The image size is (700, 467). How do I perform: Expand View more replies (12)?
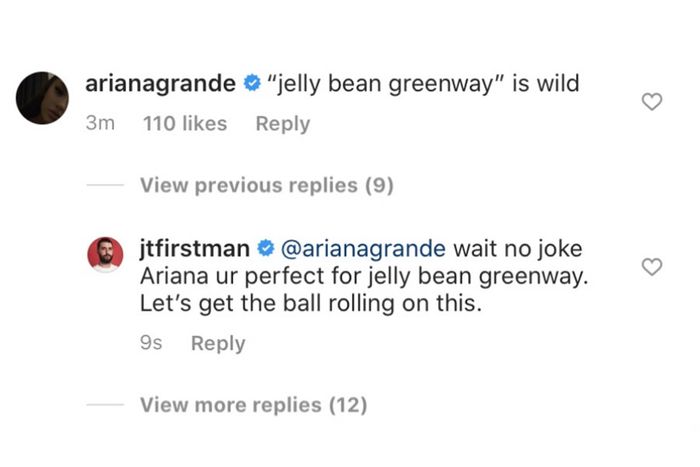click(254, 405)
